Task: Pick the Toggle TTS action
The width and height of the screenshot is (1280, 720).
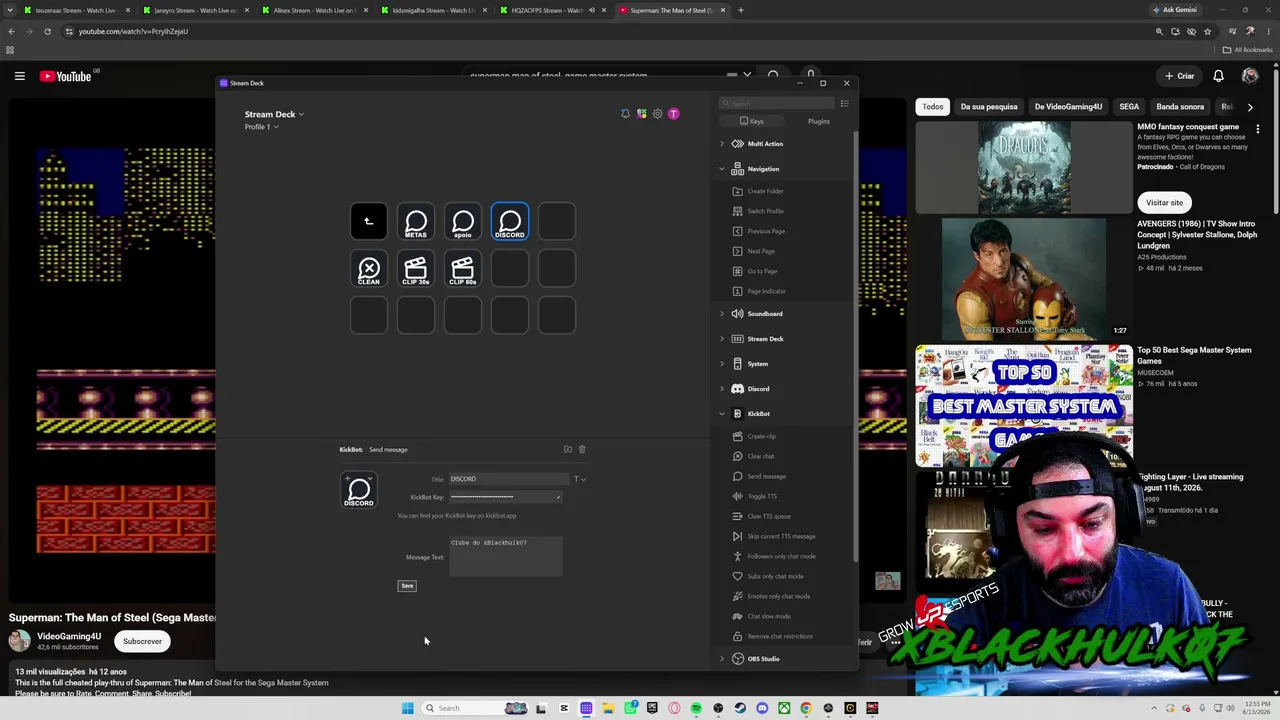Action: tap(762, 496)
